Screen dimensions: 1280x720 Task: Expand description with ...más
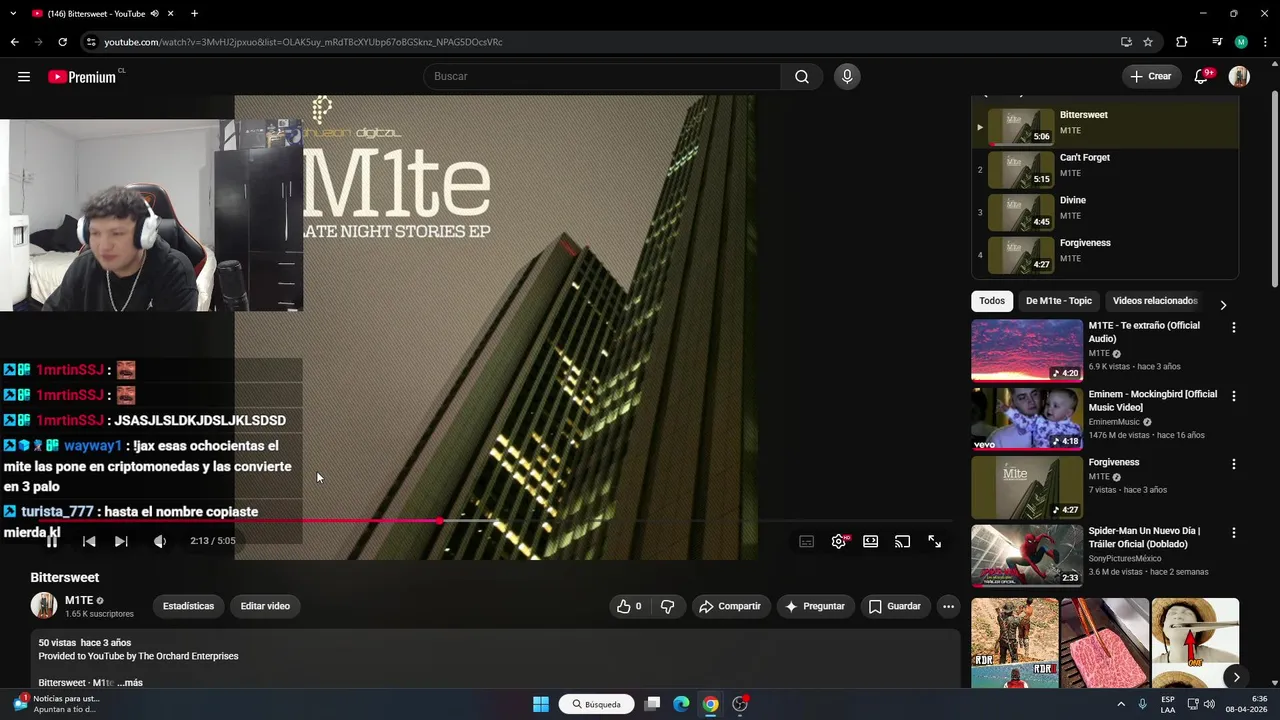point(130,682)
